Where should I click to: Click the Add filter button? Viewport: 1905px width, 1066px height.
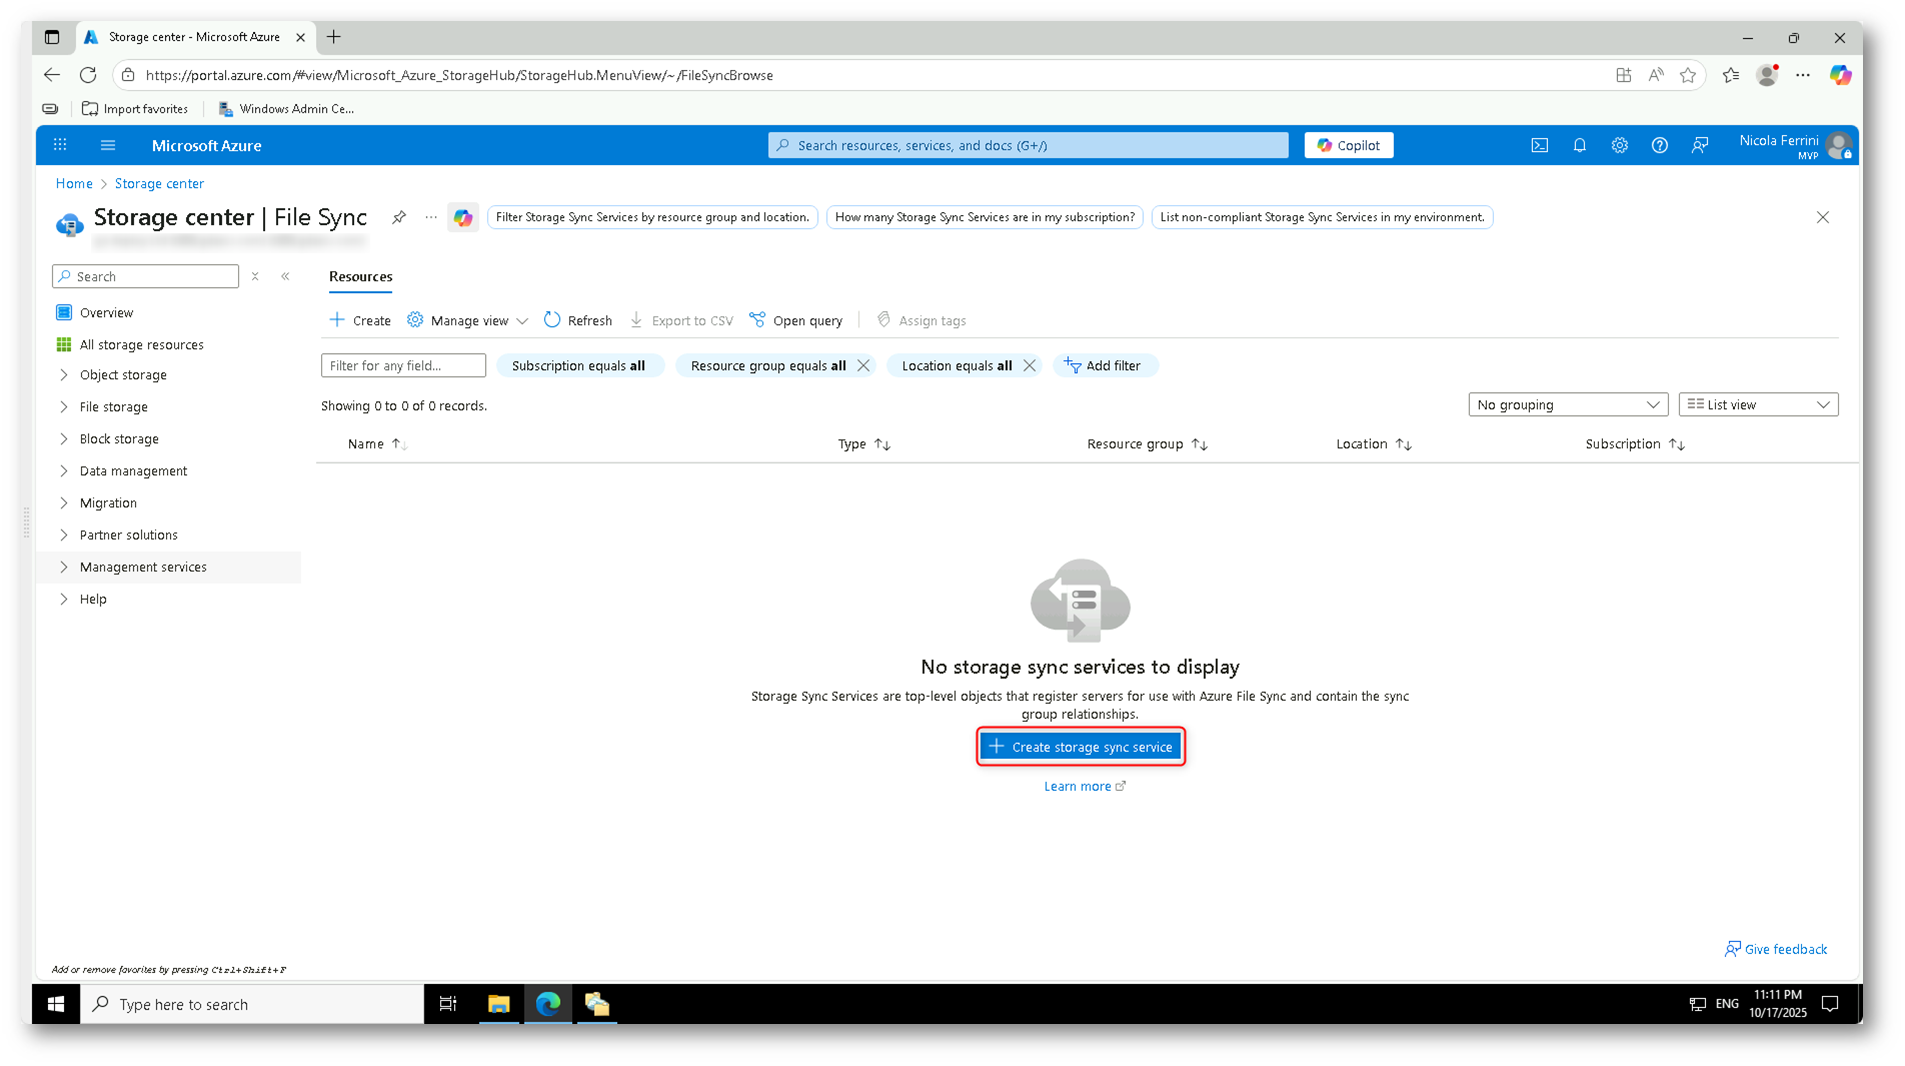click(x=1104, y=365)
